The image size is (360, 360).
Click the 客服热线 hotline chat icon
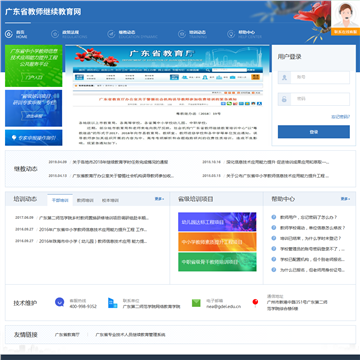click(x=60, y=302)
